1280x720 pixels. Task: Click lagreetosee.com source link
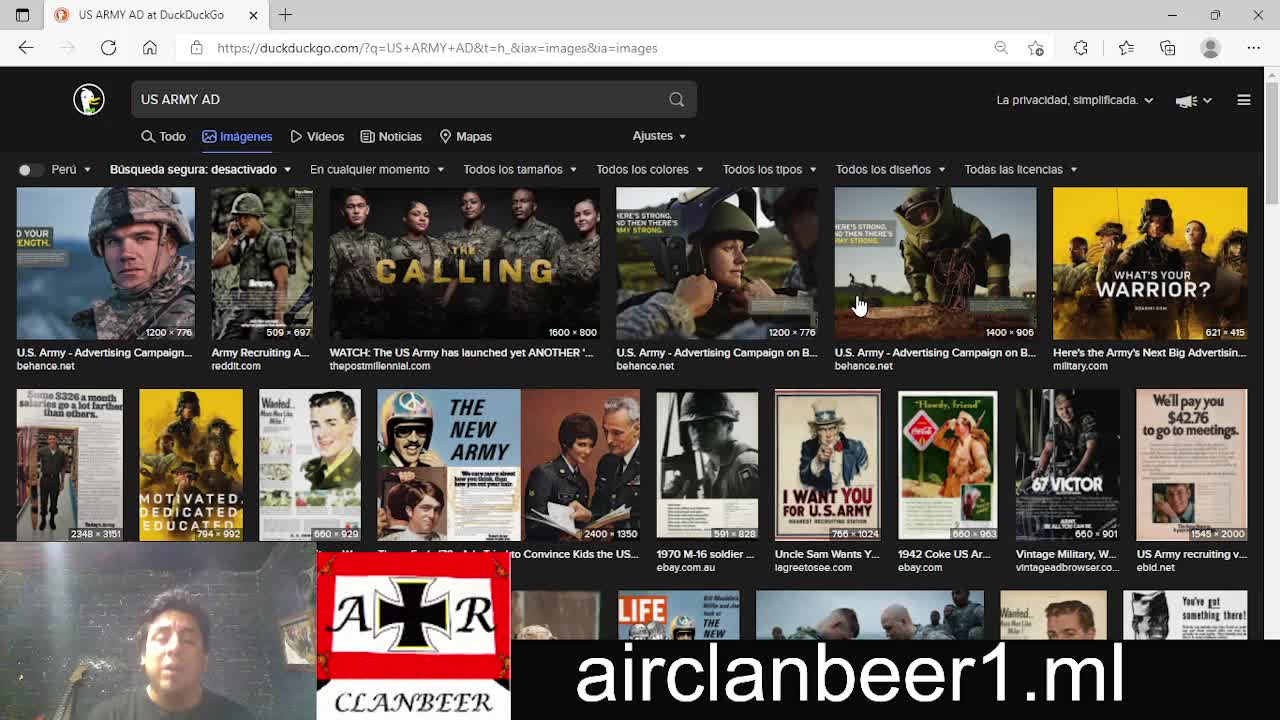813,568
